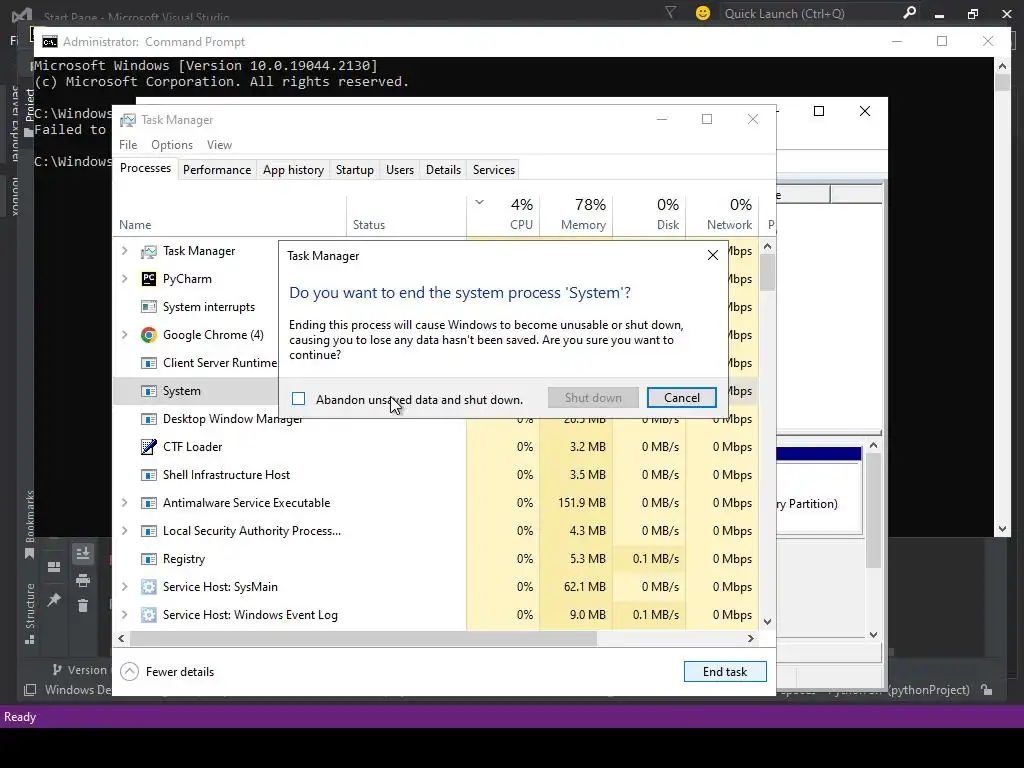This screenshot has width=1024, height=768.
Task: Click the Google Chrome process icon
Action: (x=149, y=335)
